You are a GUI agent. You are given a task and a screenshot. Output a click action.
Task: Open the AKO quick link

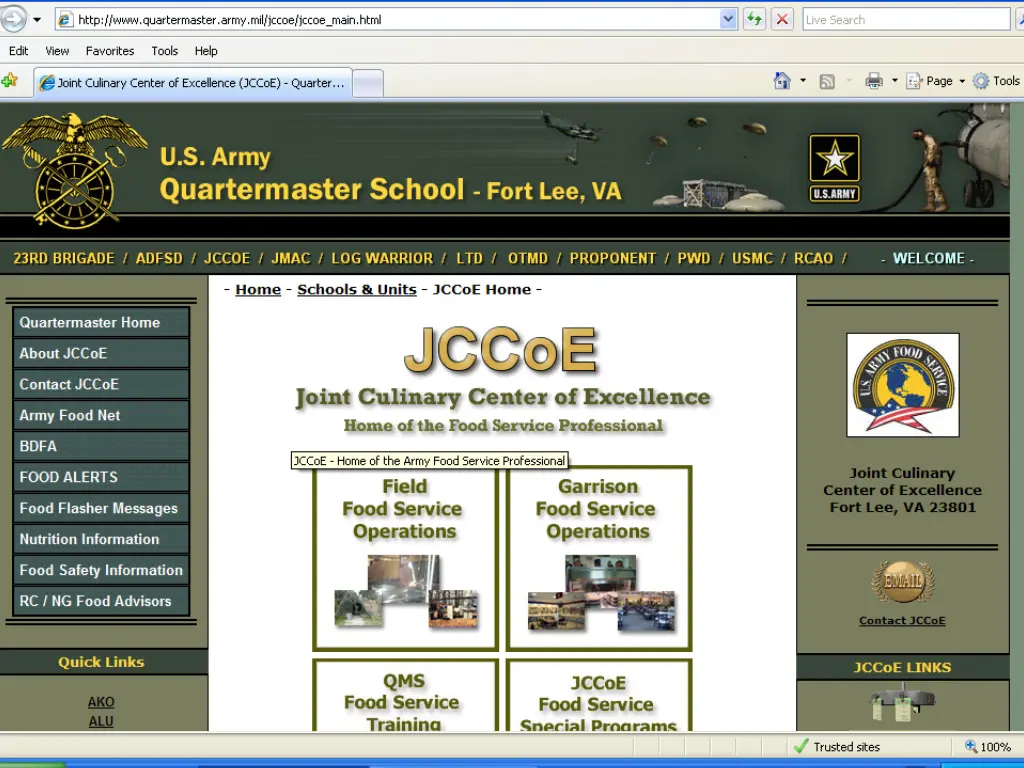click(101, 702)
